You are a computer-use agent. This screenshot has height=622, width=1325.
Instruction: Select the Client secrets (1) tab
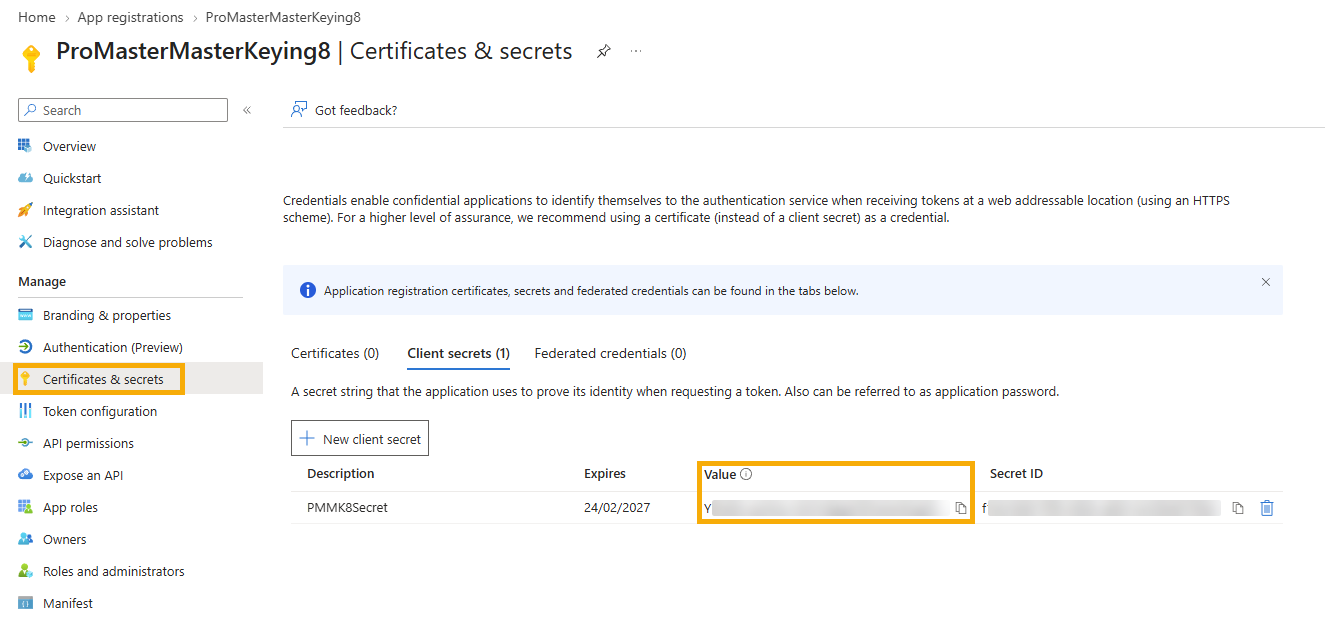click(x=458, y=353)
